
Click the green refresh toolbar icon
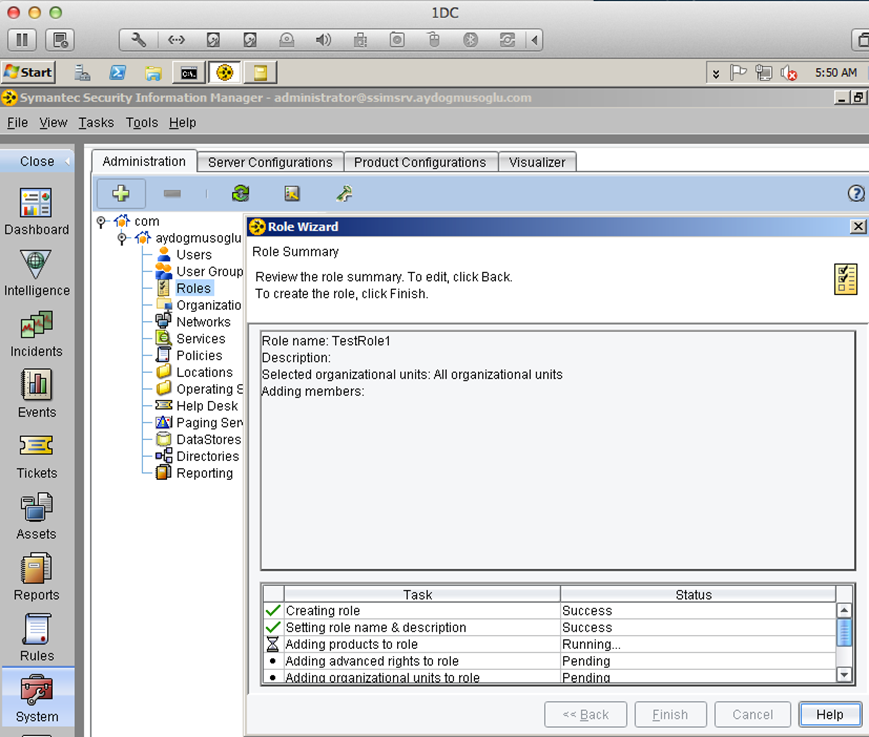pos(241,193)
